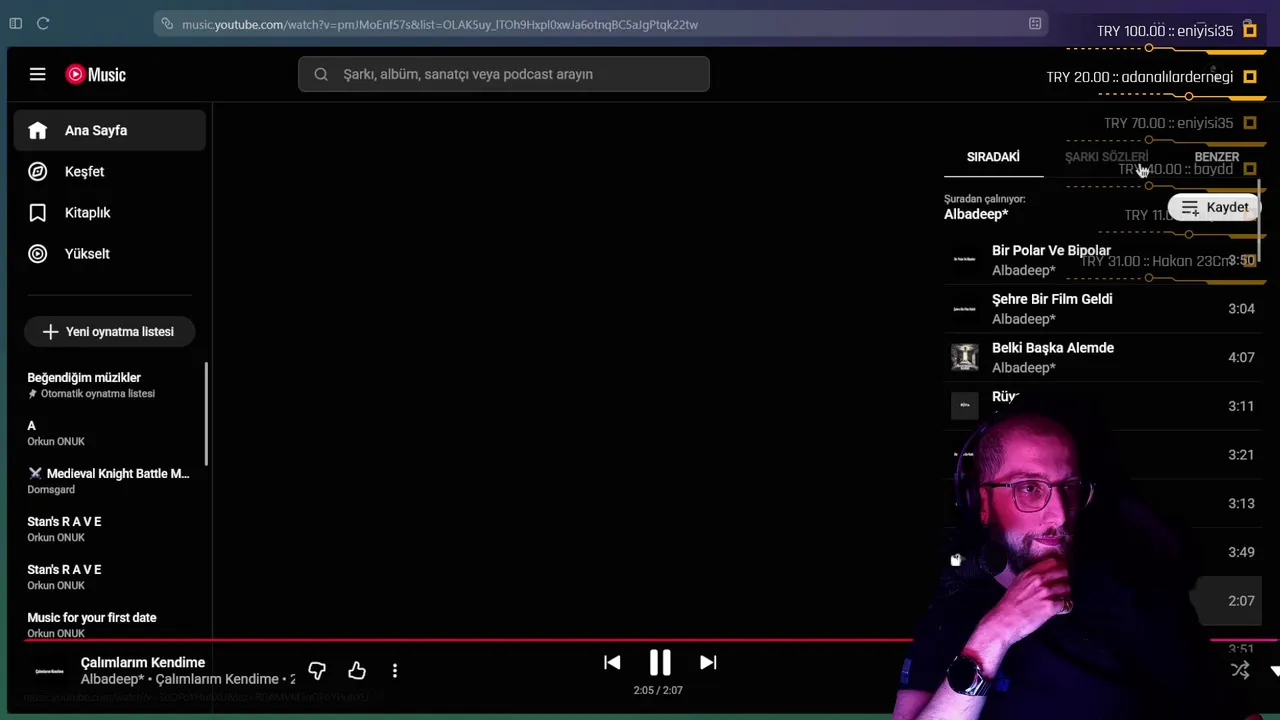Screen dimensions: 1280x720
Task: Play Belki Başka Alemde track
Action: 1103,357
